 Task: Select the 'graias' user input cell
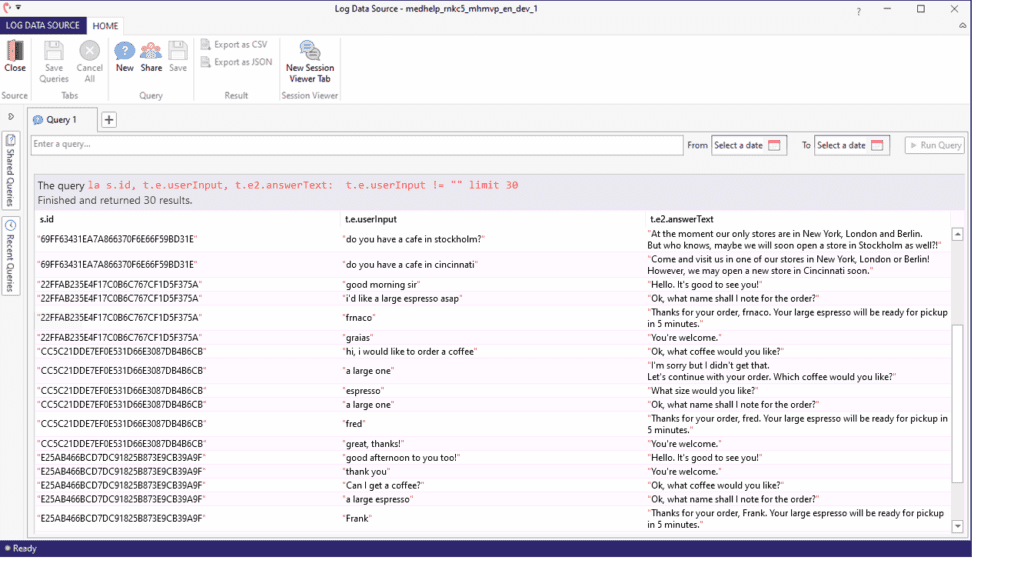pyautogui.click(x=358, y=338)
